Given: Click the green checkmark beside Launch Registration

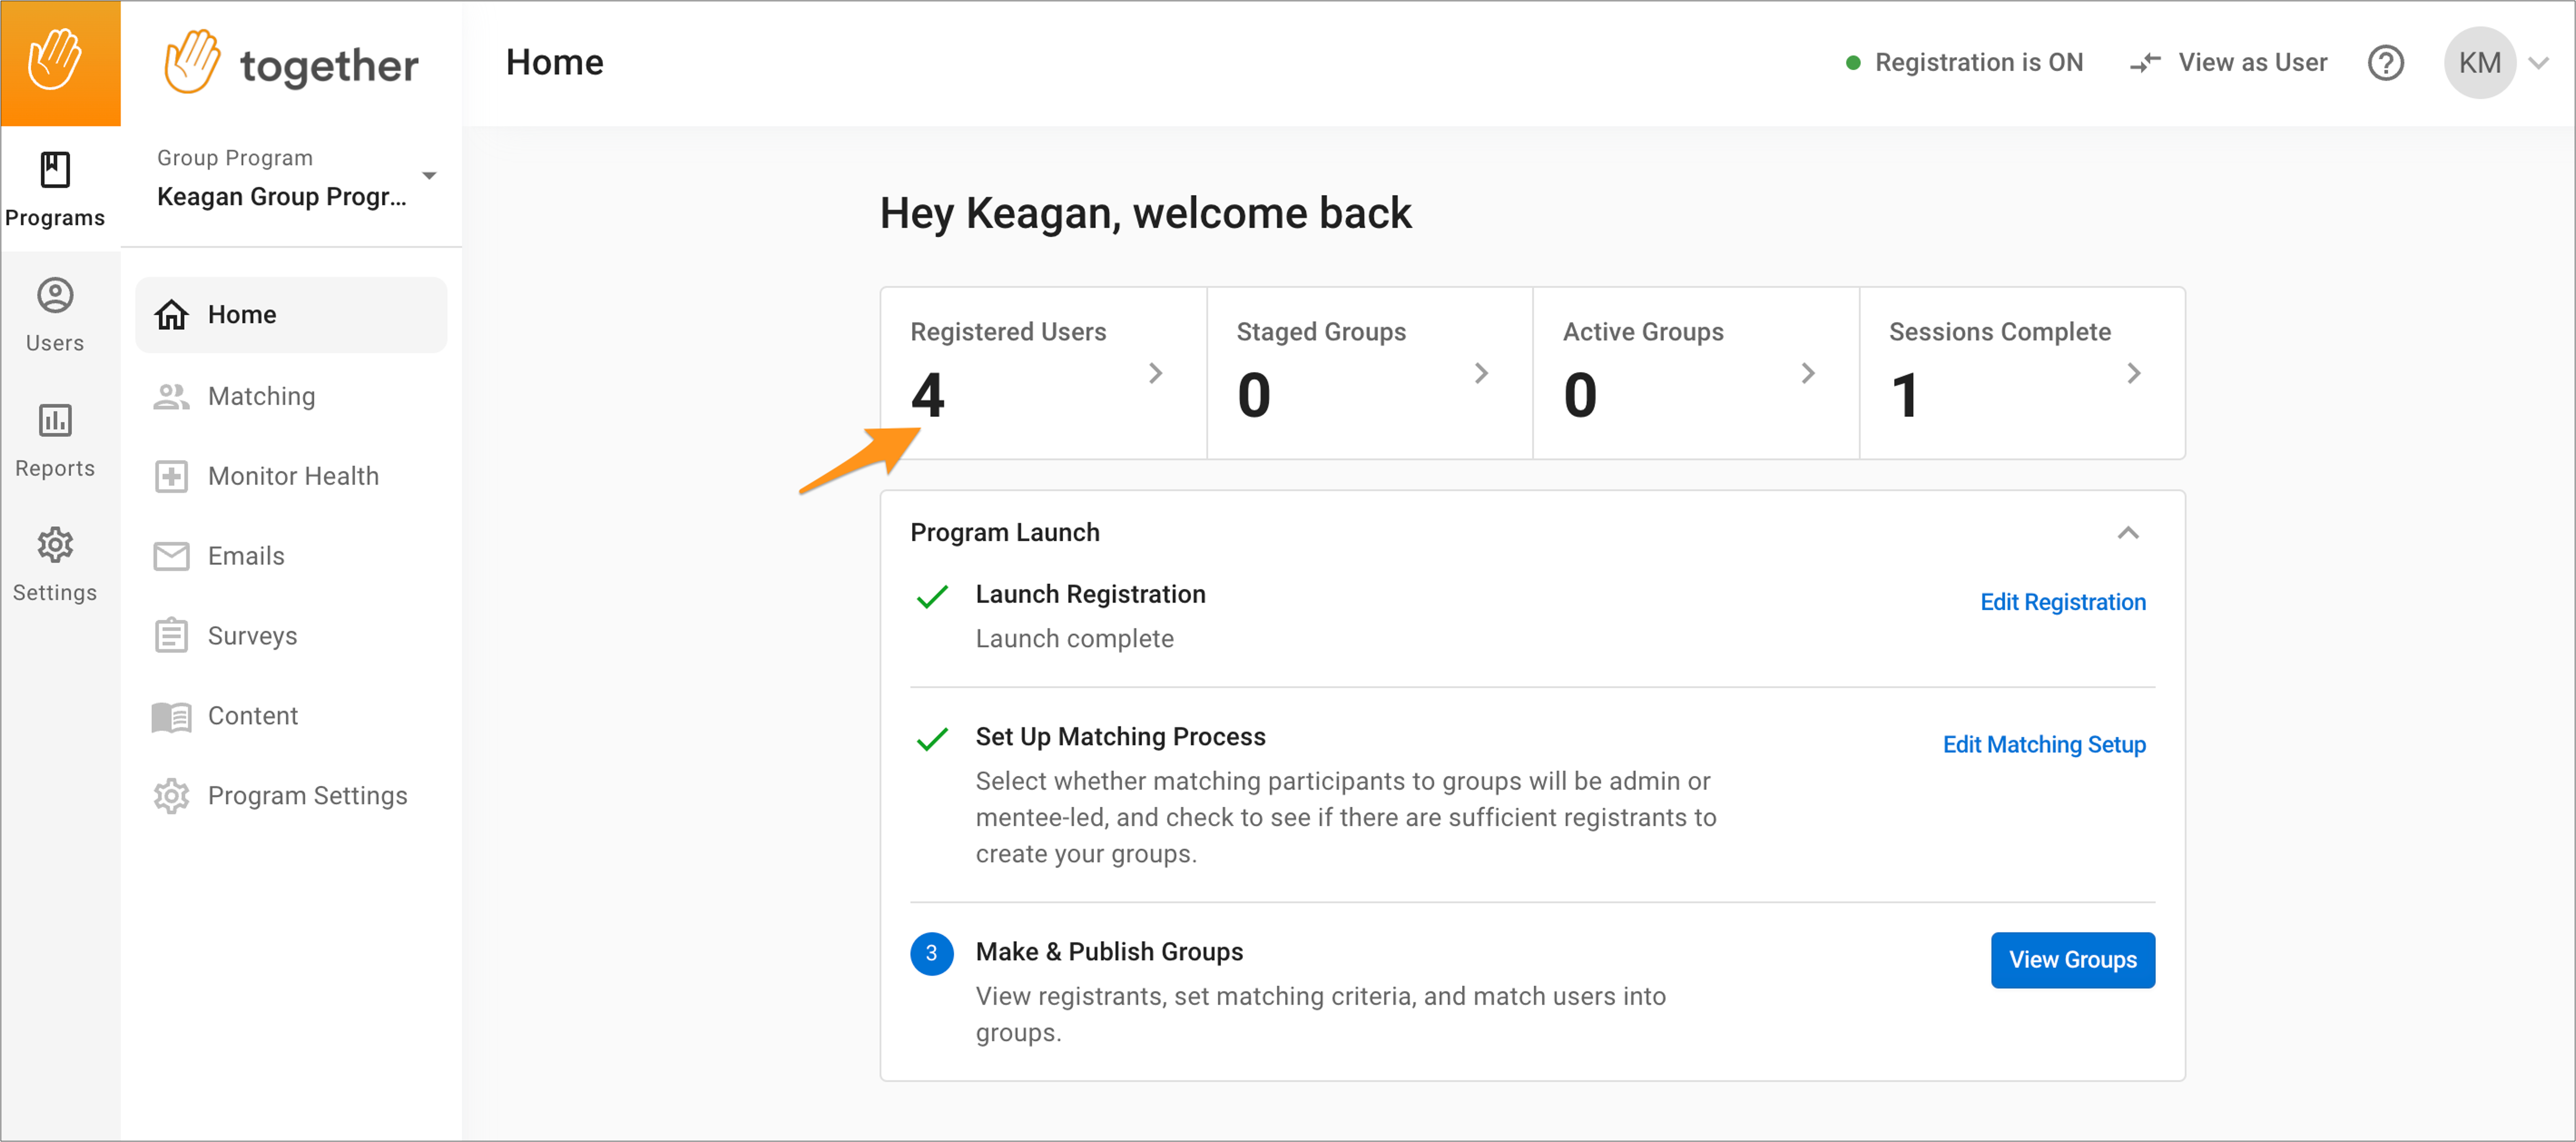Looking at the screenshot, I should (931, 597).
